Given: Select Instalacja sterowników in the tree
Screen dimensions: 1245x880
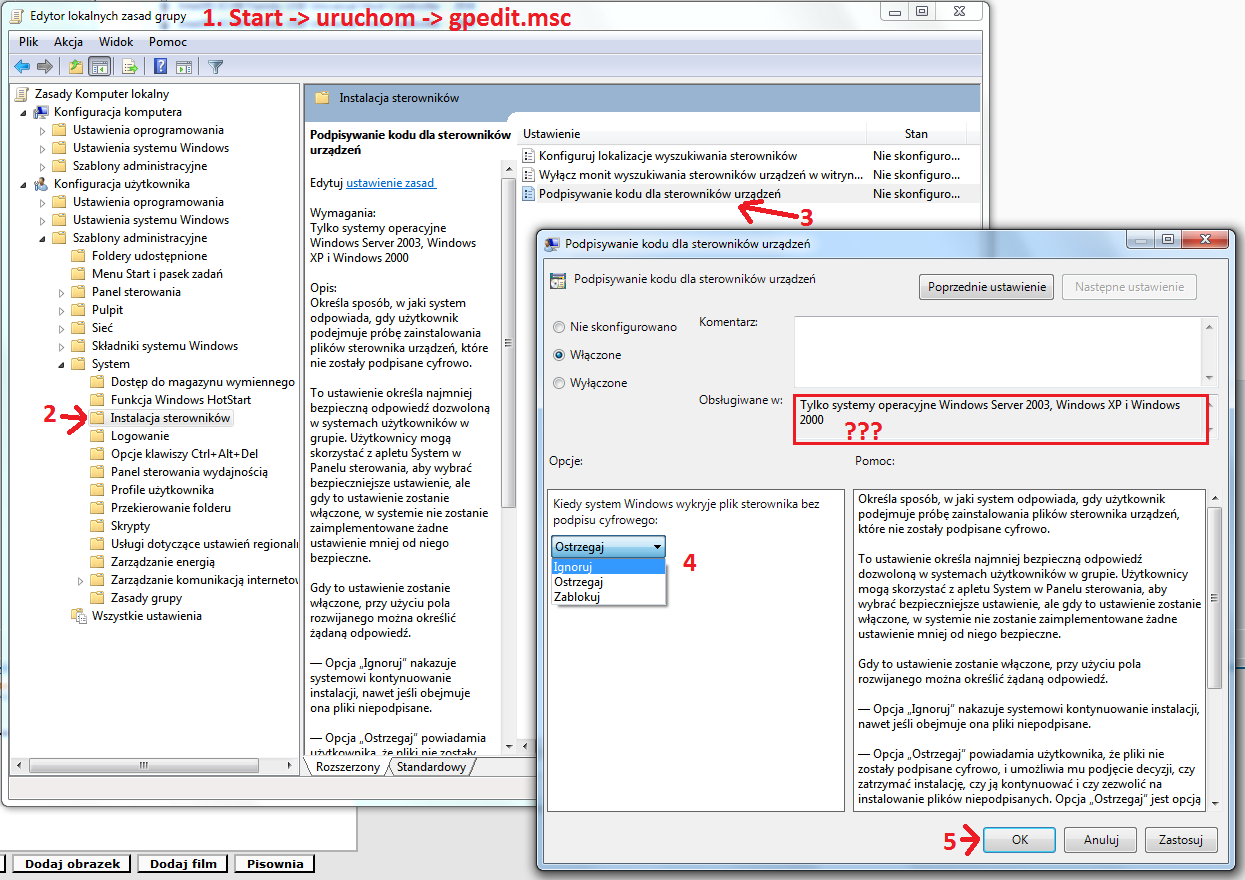Looking at the screenshot, I should 170,418.
